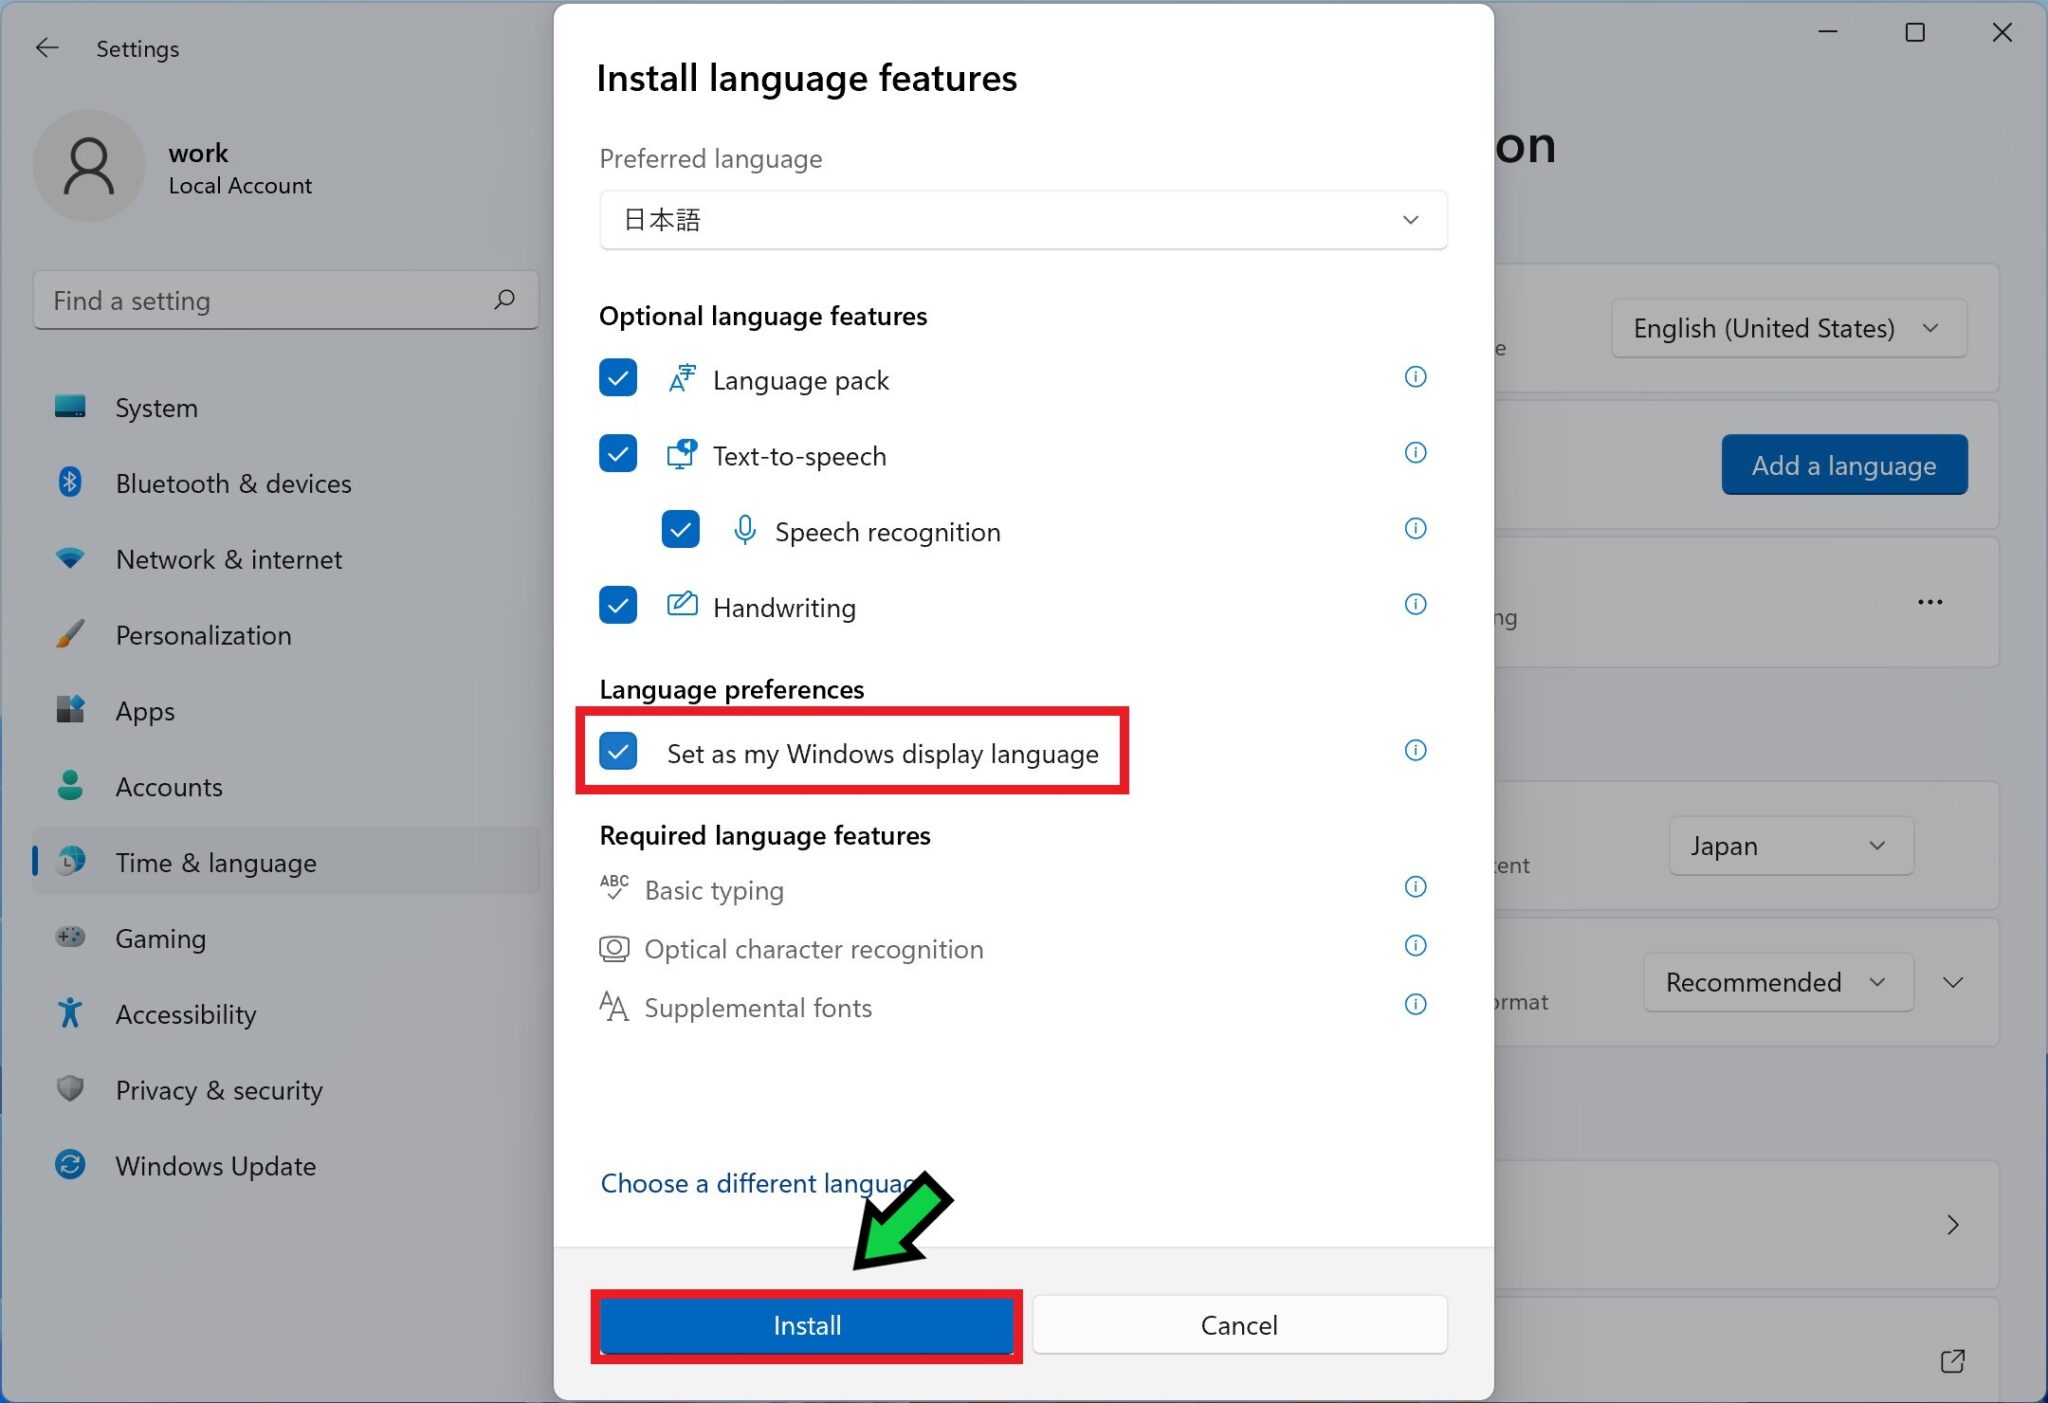Click the Time & language clock icon

pyautogui.click(x=70, y=861)
